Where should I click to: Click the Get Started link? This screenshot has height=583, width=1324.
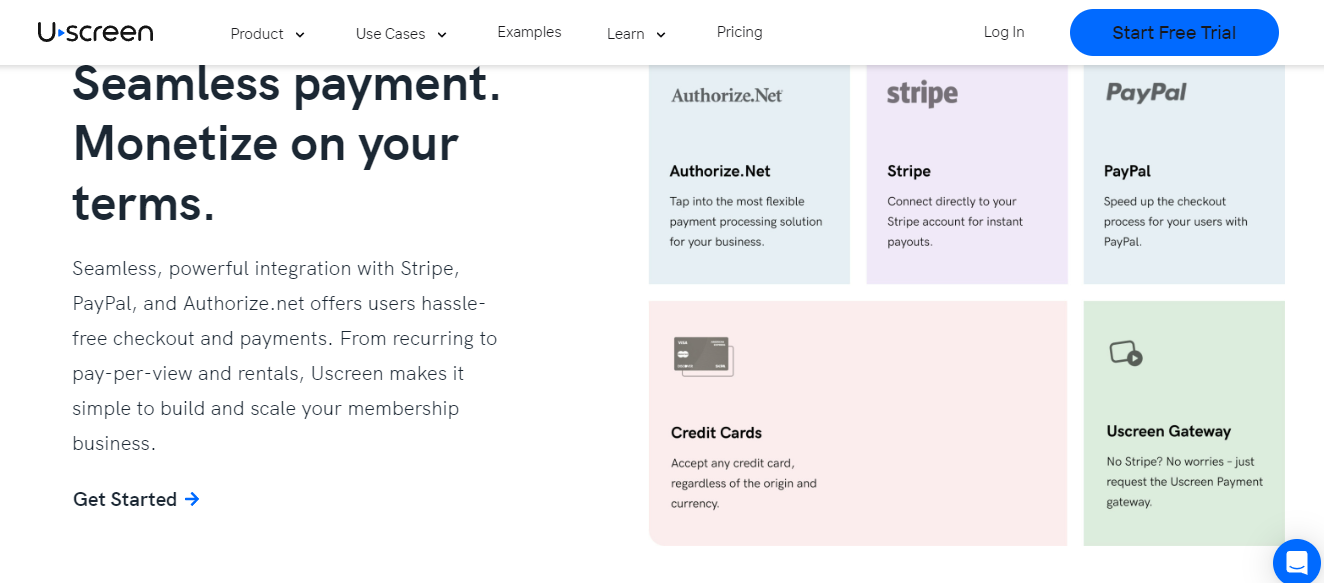pos(124,499)
